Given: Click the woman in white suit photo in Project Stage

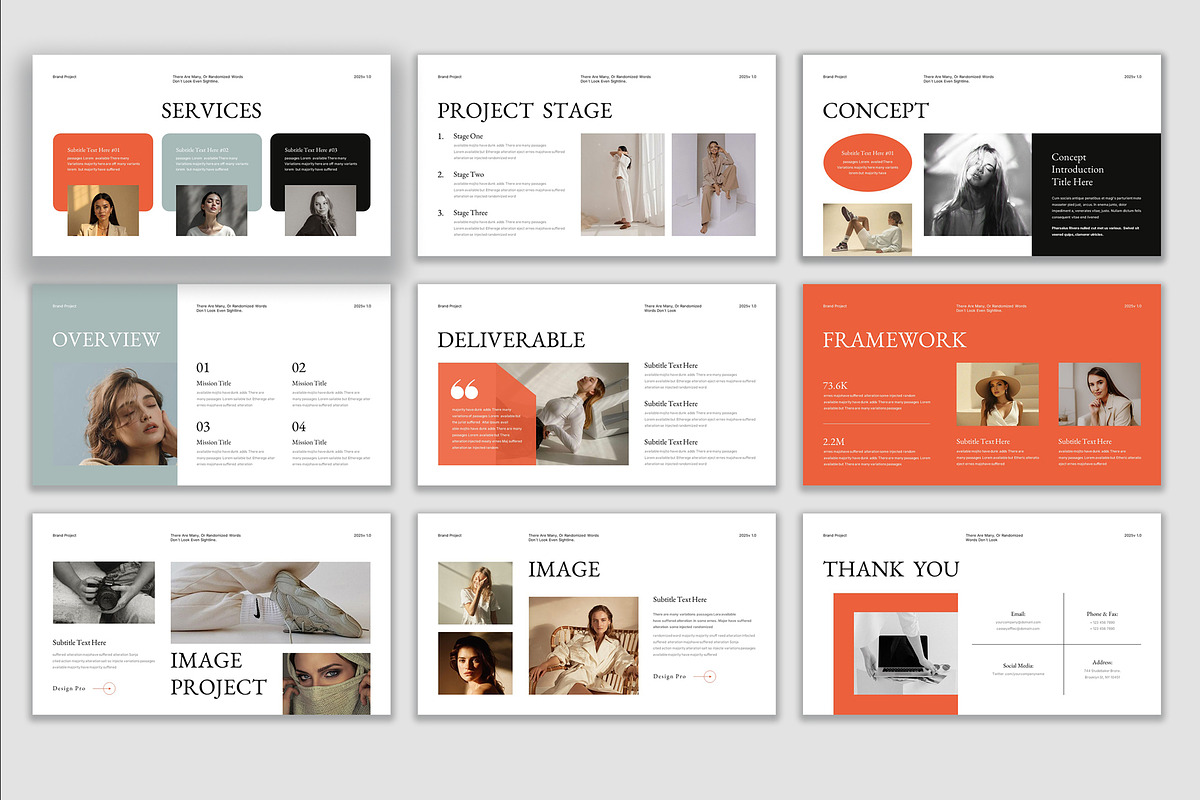Looking at the screenshot, I should [x=623, y=185].
